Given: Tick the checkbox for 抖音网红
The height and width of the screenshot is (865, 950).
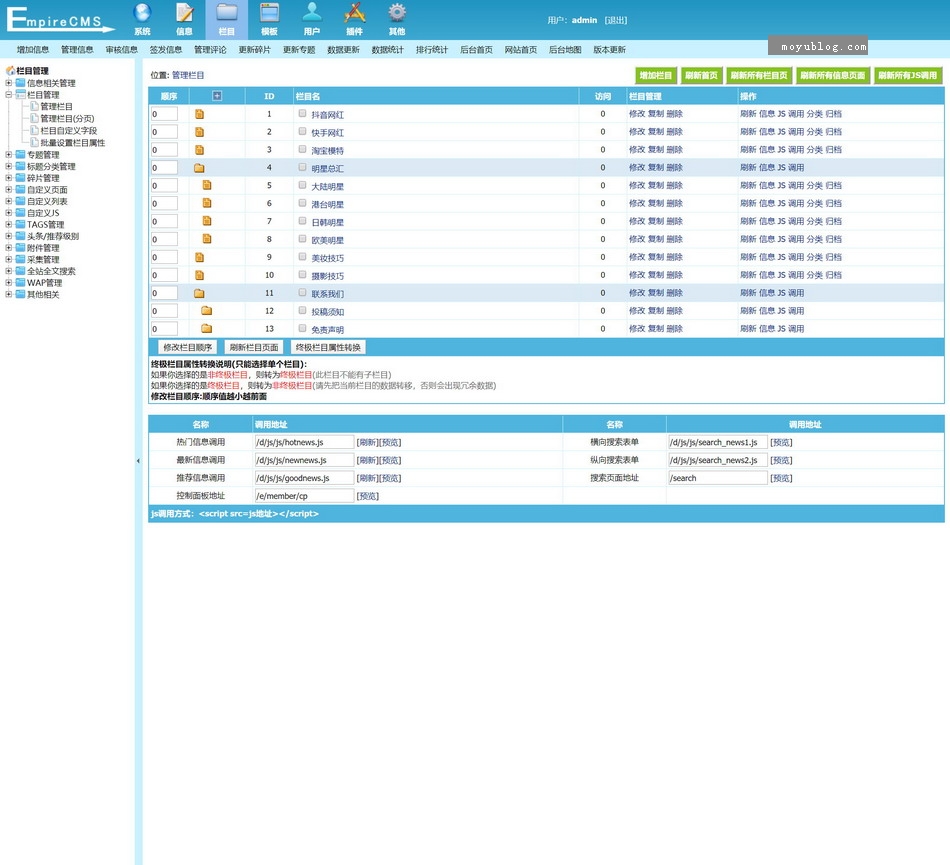Looking at the screenshot, I should tap(302, 113).
